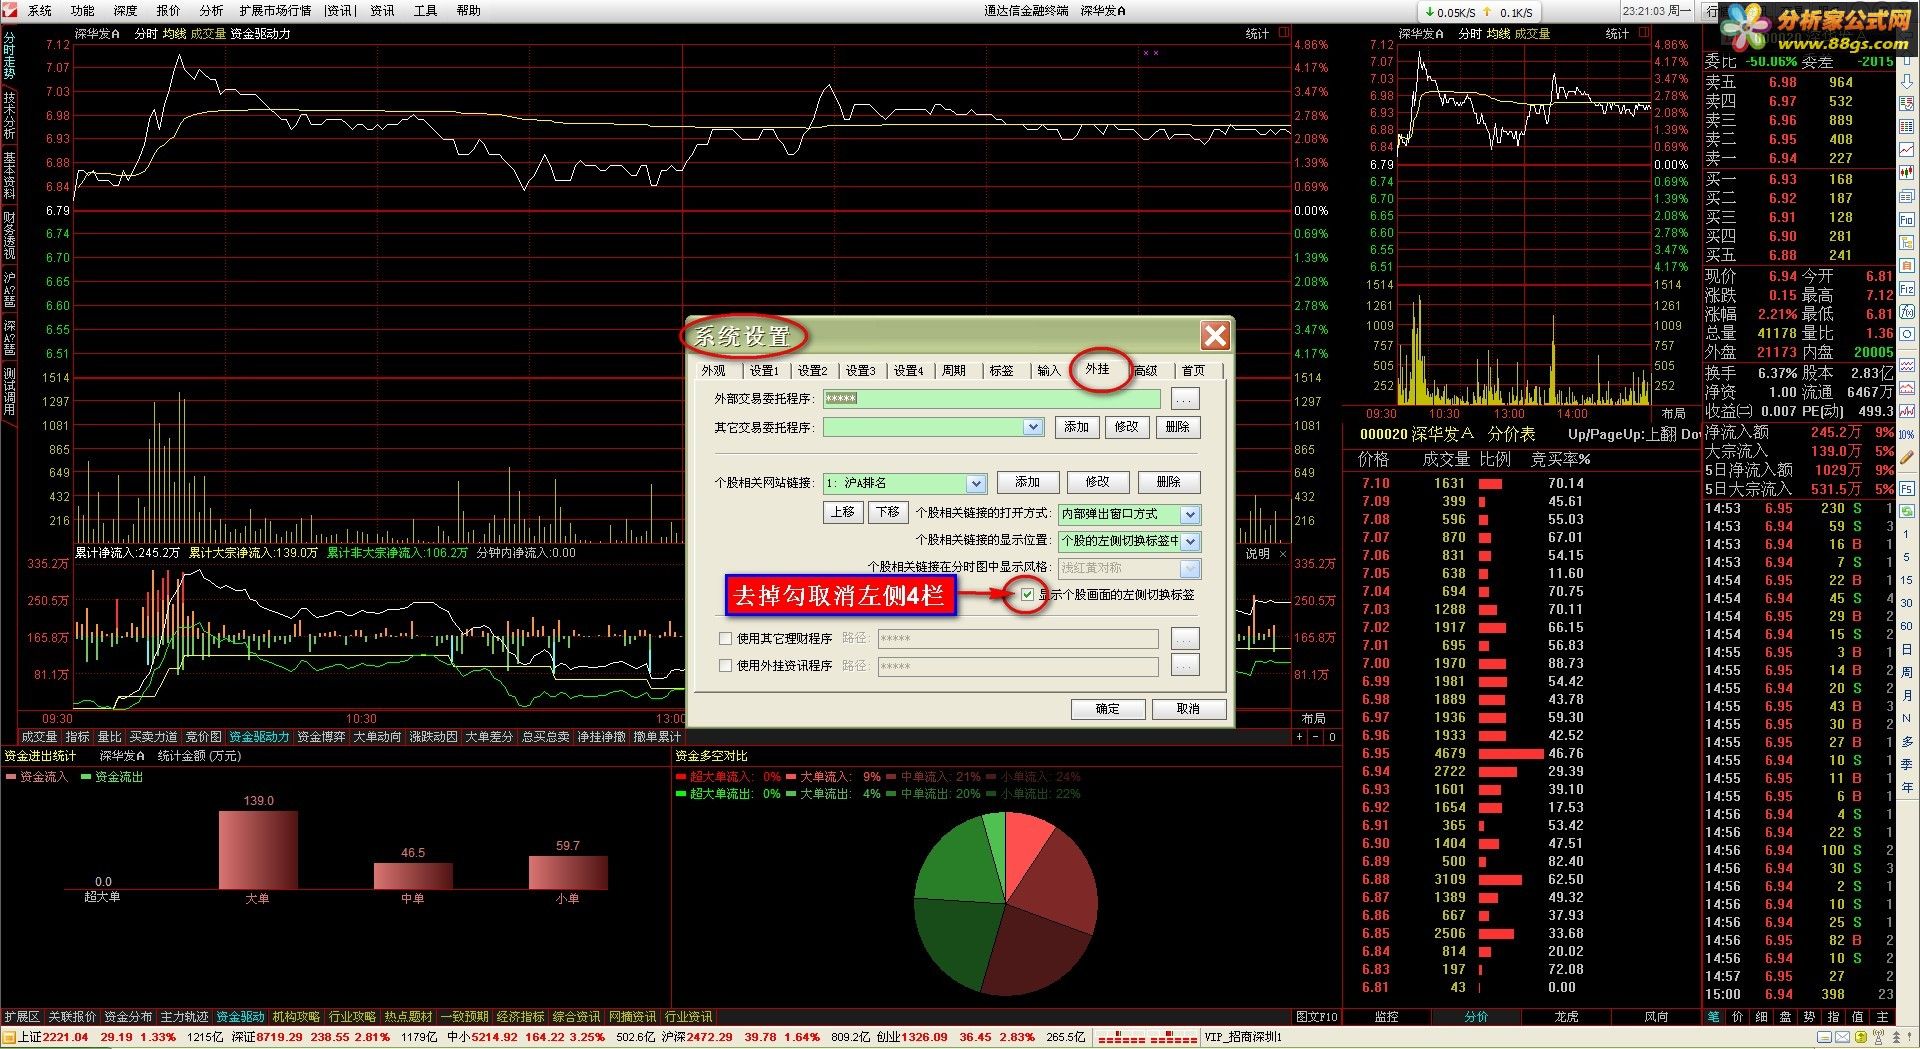Select the 日 daily period in right strip
This screenshot has height=1049, width=1920.
[x=1907, y=650]
